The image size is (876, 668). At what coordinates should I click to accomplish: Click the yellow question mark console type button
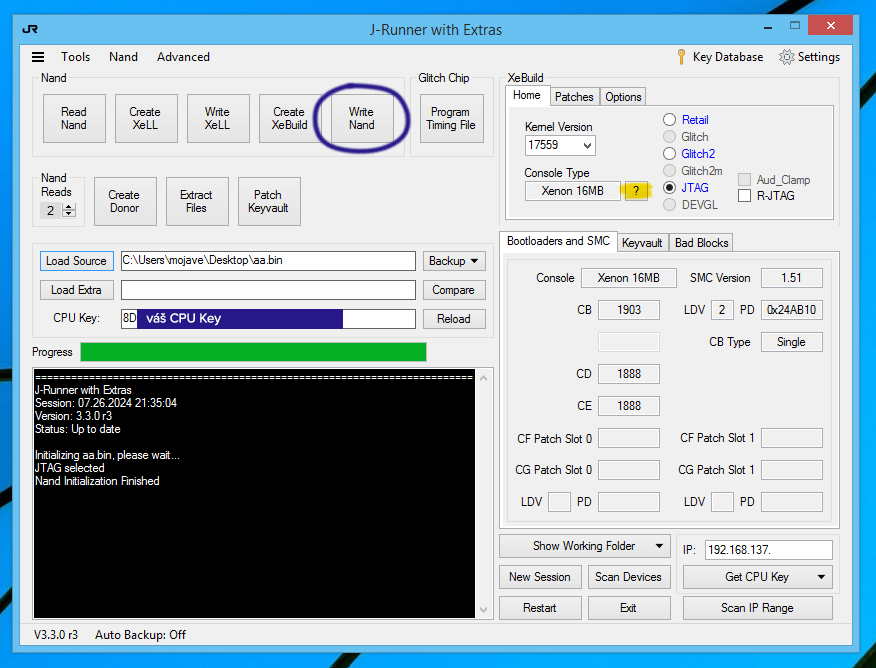pyautogui.click(x=636, y=191)
